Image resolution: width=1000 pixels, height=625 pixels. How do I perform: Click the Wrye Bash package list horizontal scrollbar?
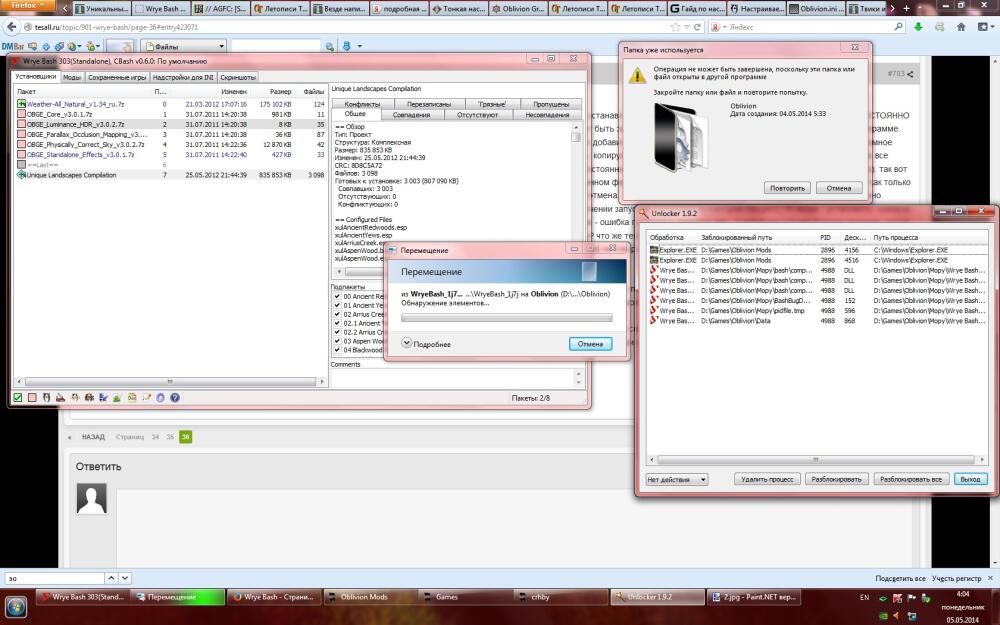[x=170, y=381]
